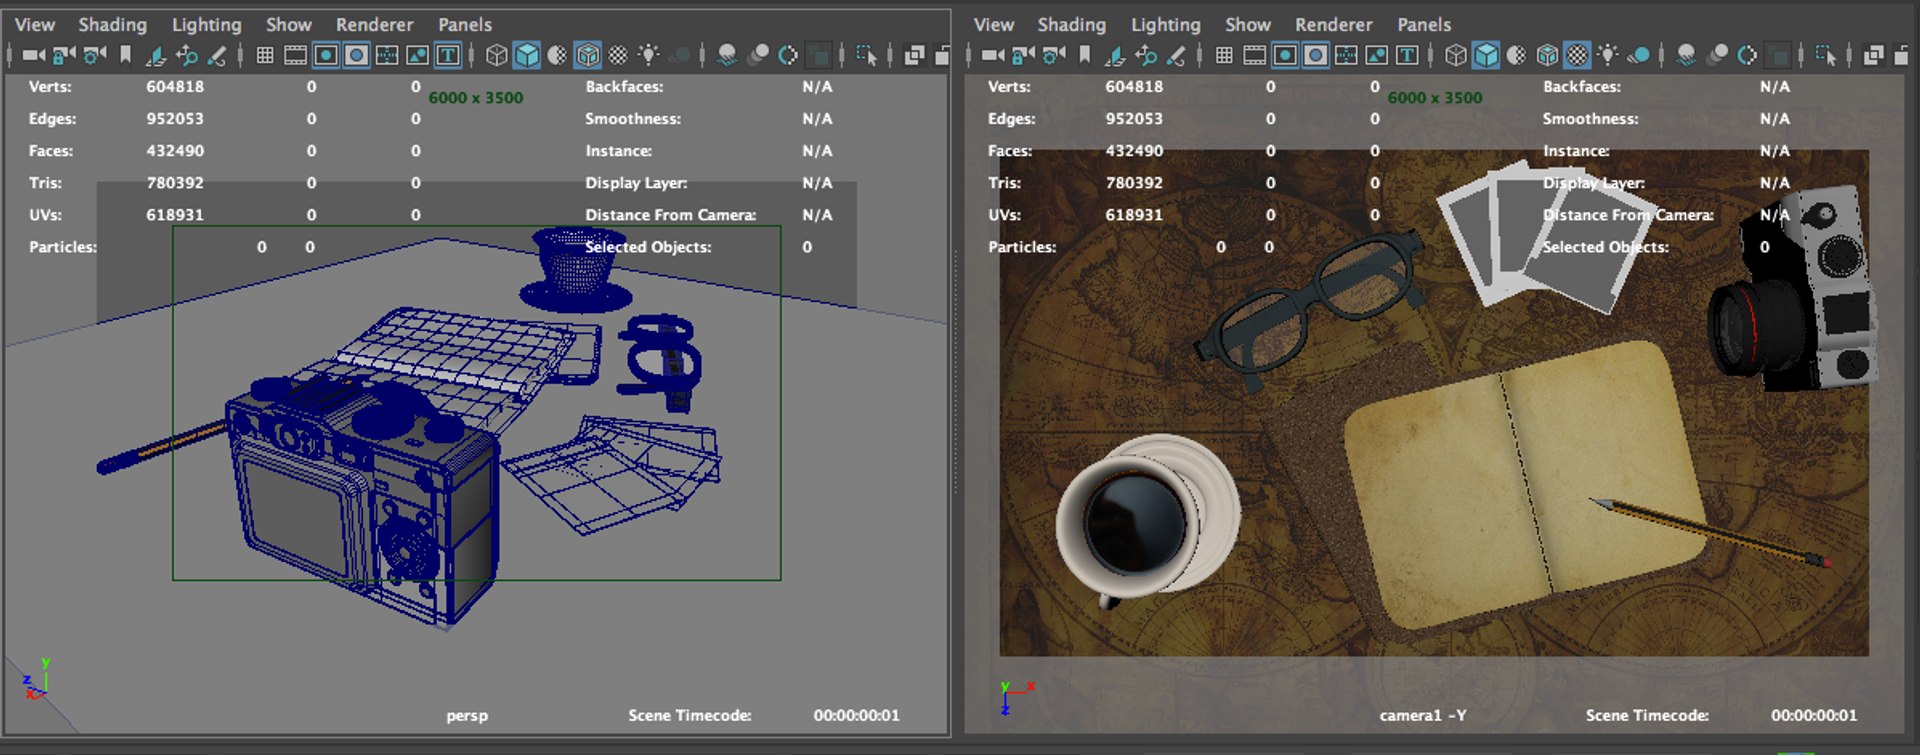Click '6000 x 3500' resolution text in persp panel
Screen dimensions: 1920x755
476,97
